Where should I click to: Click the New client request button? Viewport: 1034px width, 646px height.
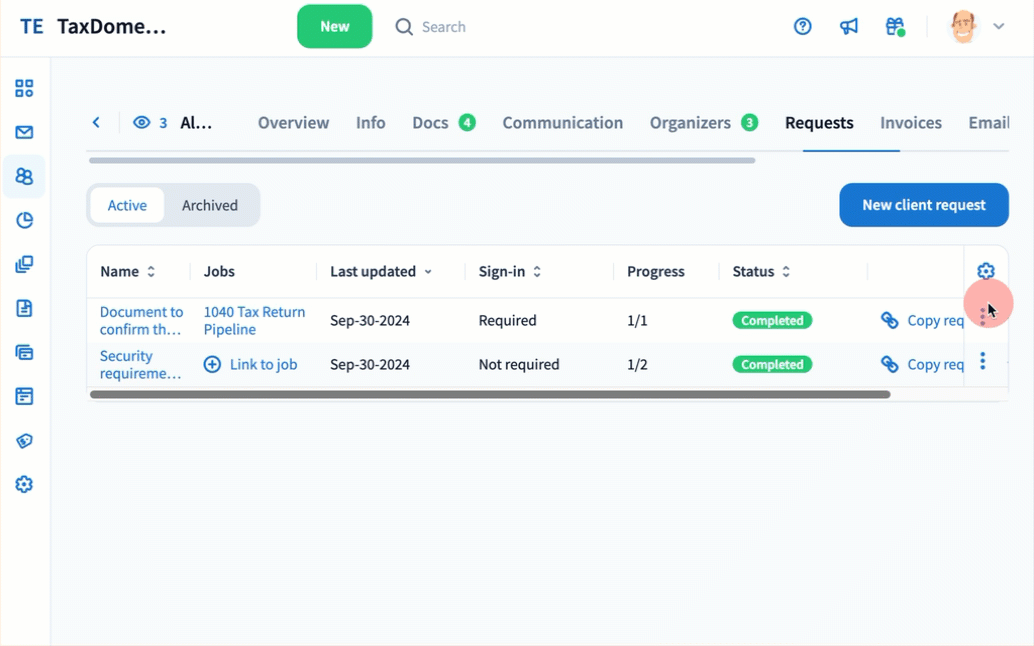[x=923, y=205]
